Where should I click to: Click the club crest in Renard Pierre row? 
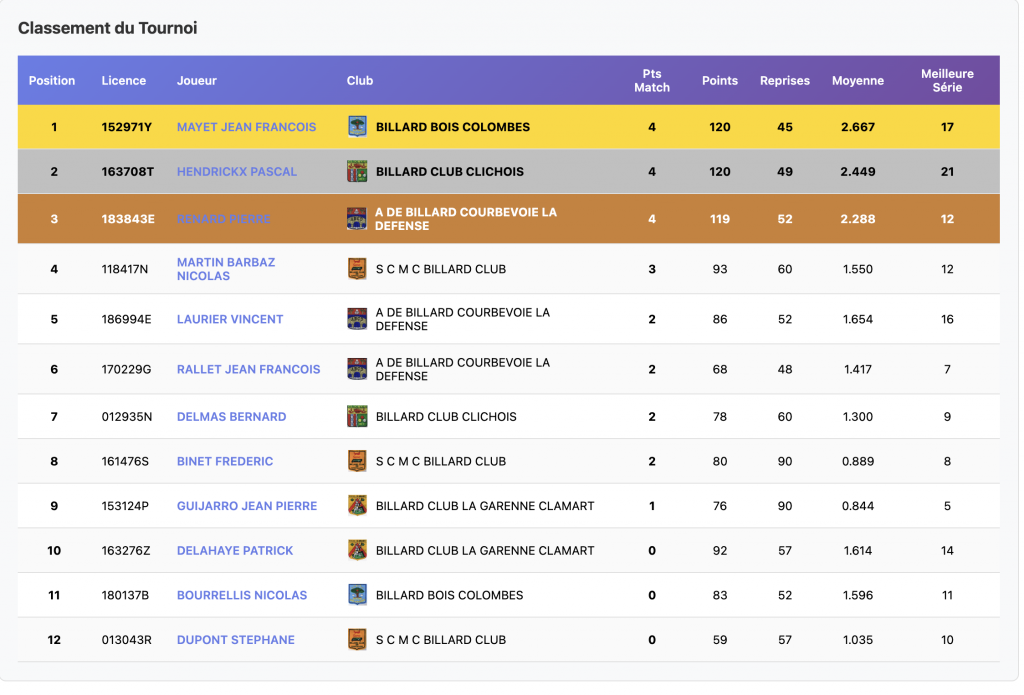point(357,219)
